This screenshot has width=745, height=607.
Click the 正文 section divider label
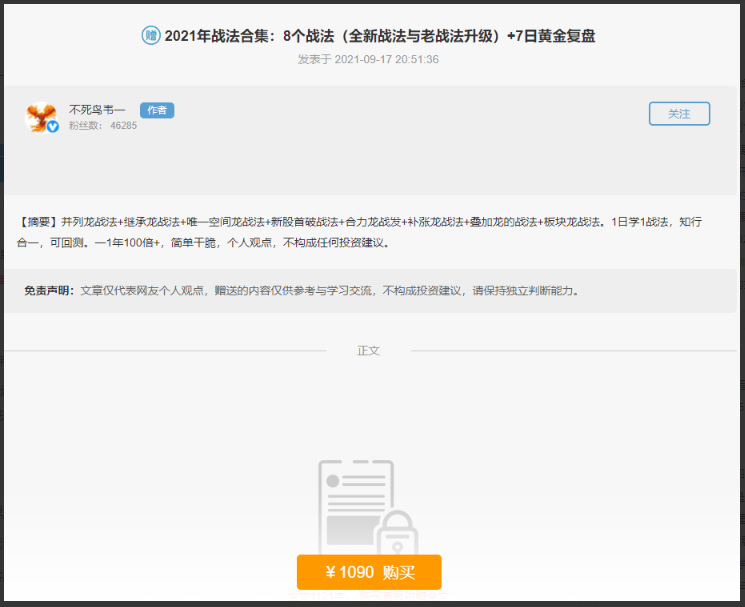tap(369, 351)
